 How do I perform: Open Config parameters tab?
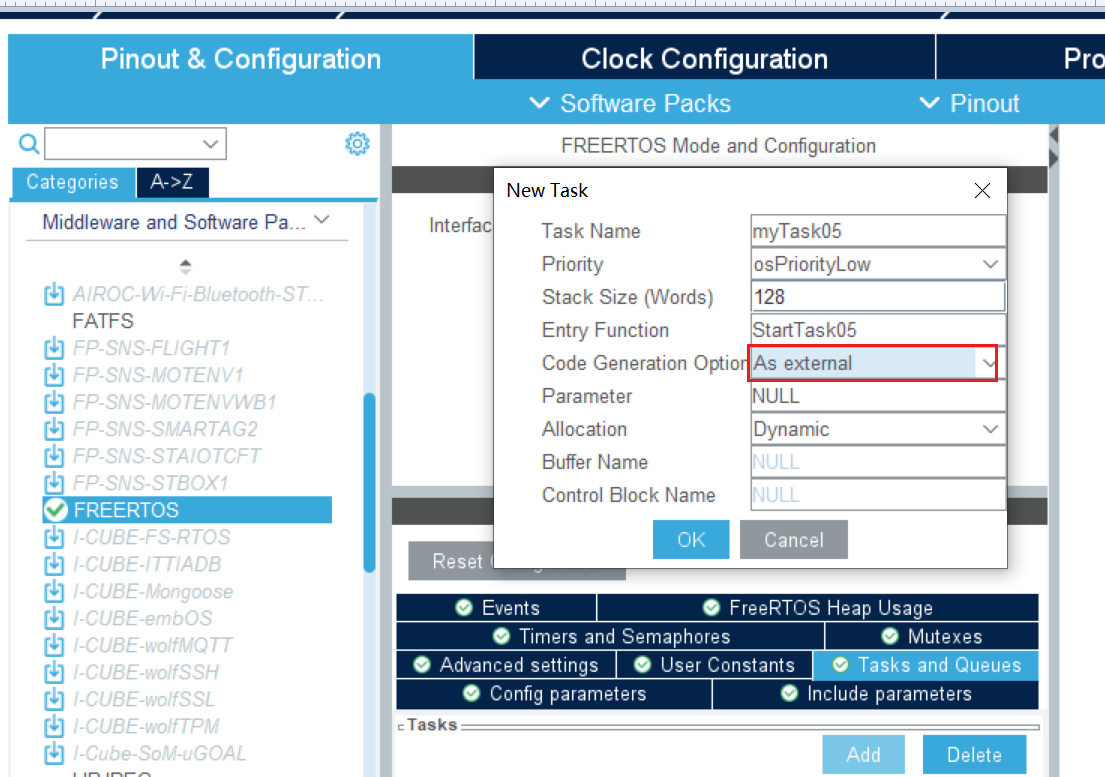click(554, 694)
